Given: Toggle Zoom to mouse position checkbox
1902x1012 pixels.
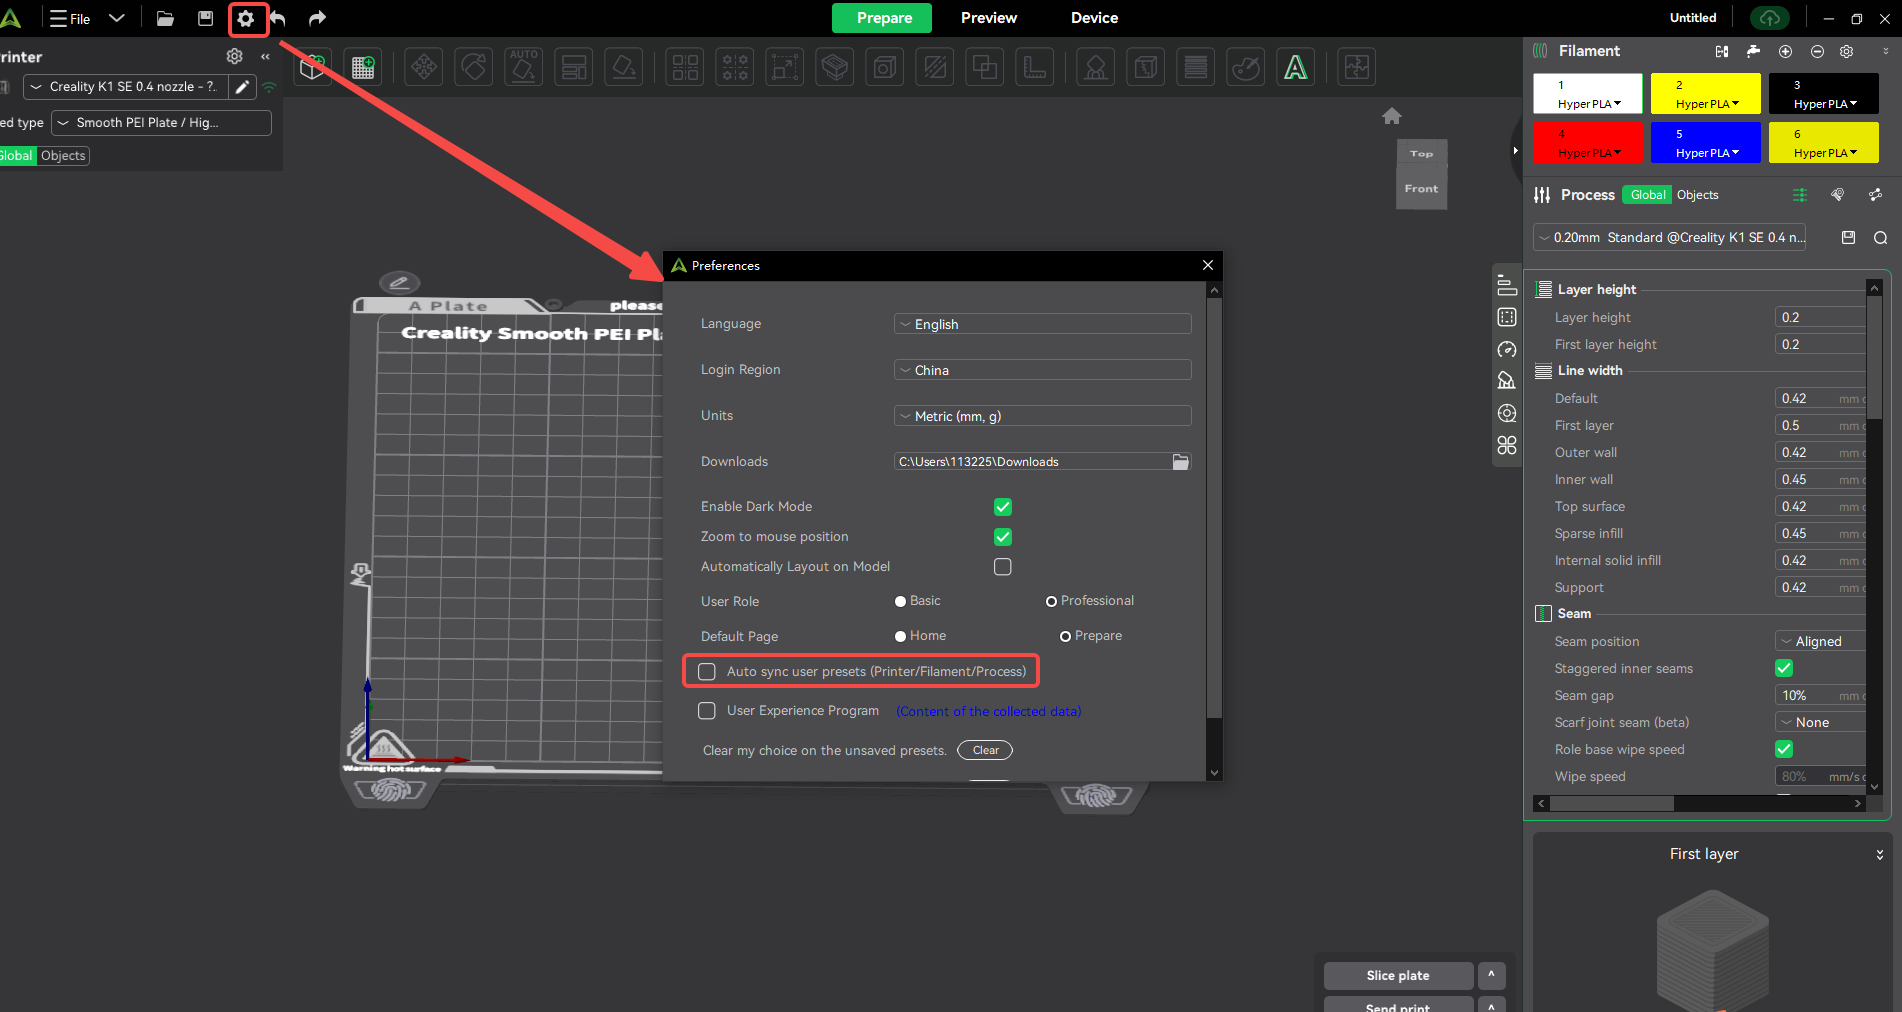Looking at the screenshot, I should 1003,537.
